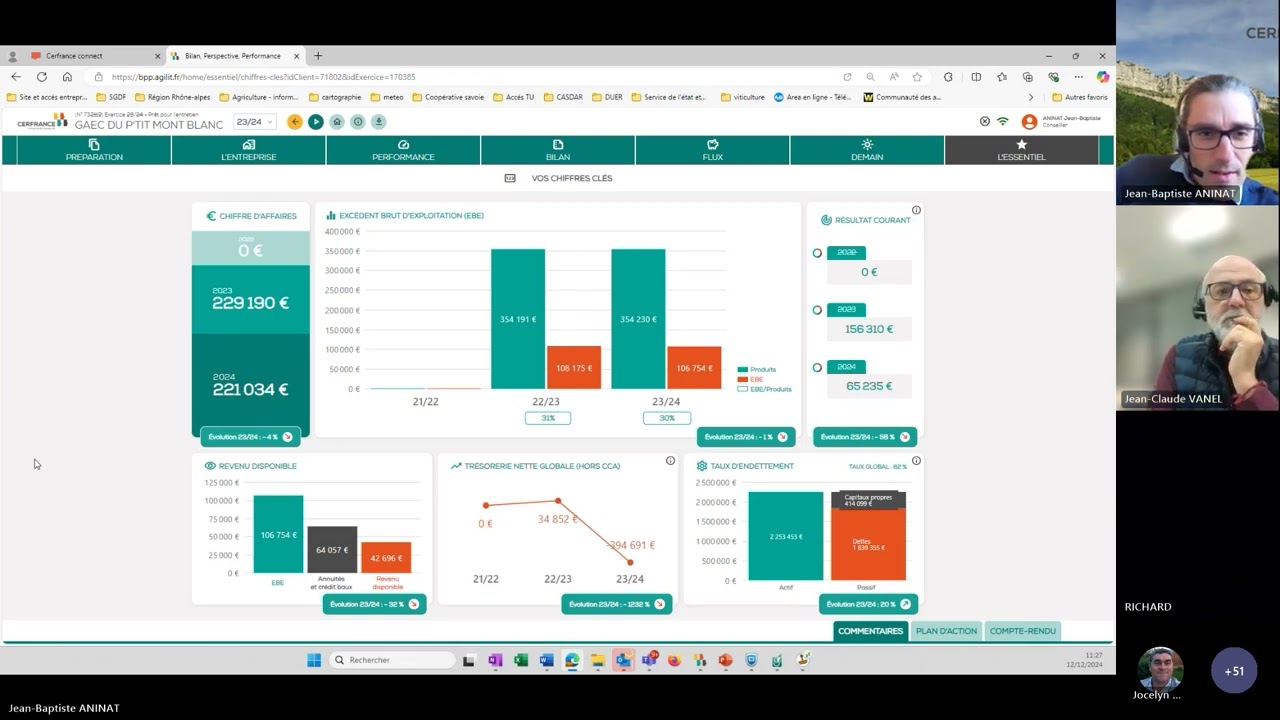1280x720 pixels.
Task: Open the PREPARATION tab
Action: [x=94, y=150]
